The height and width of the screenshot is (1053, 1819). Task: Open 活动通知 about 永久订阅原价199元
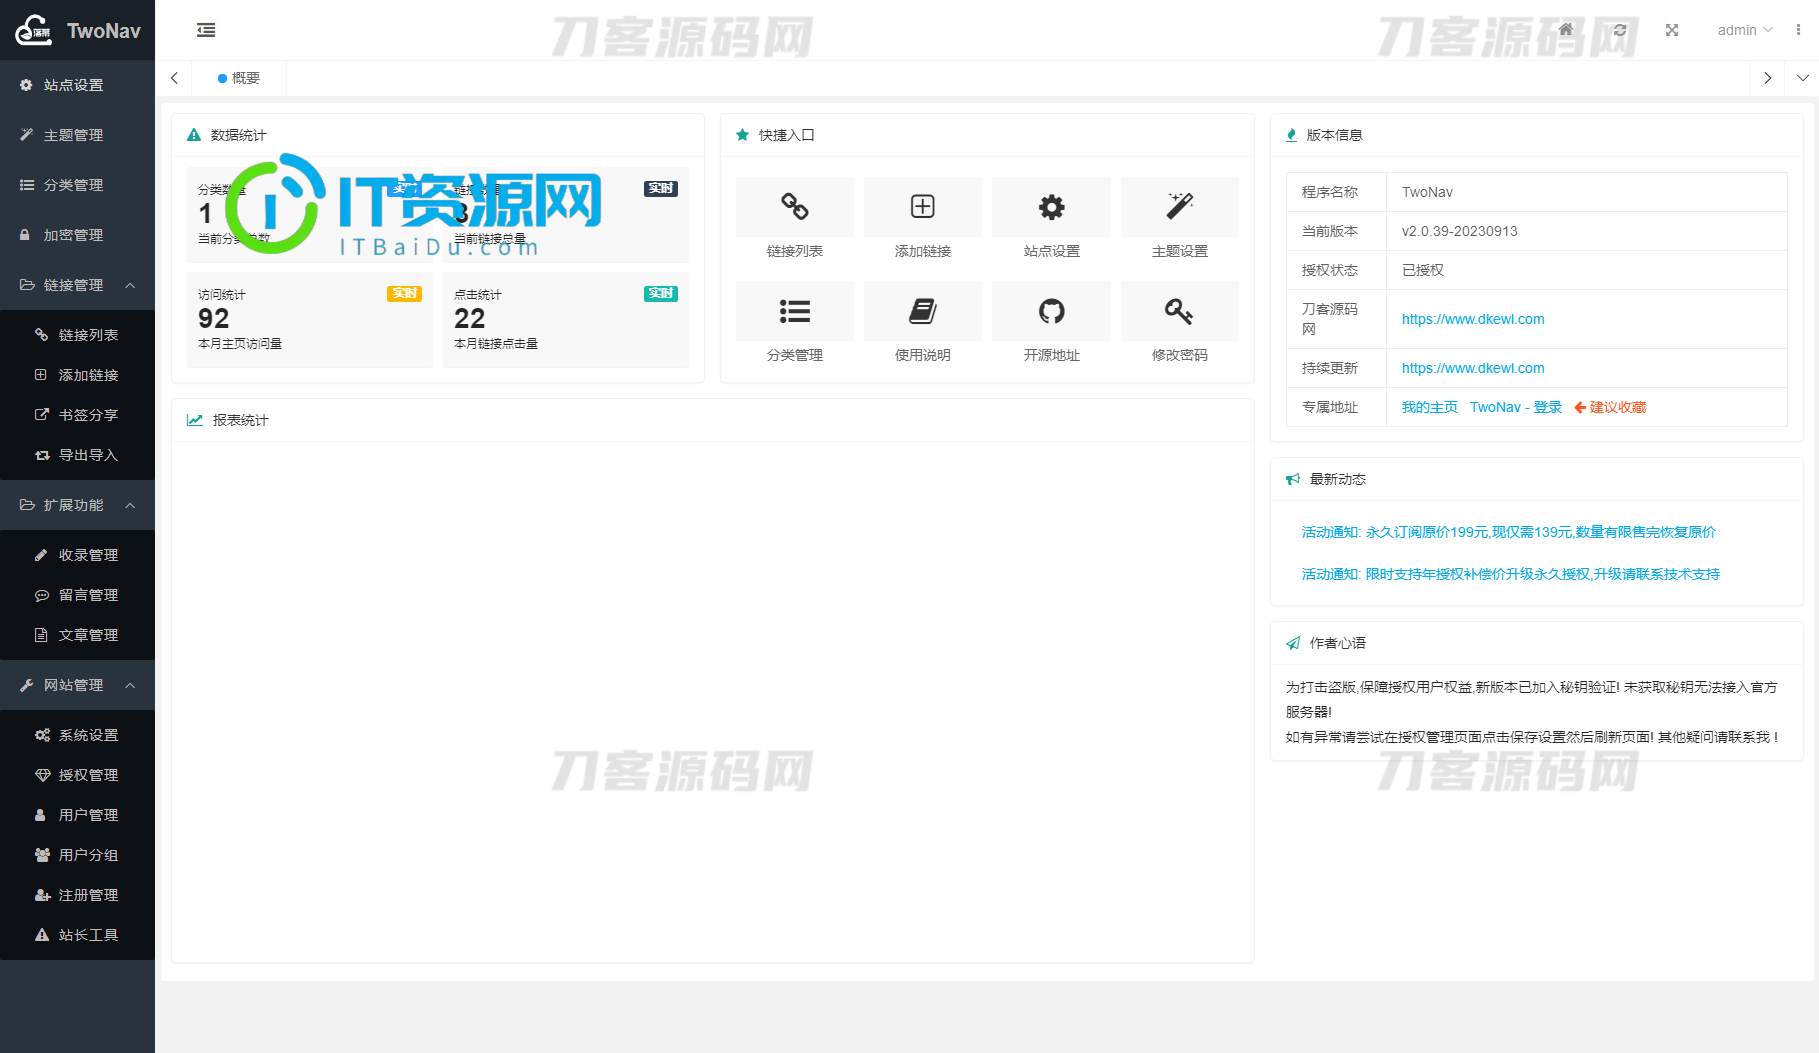1508,532
